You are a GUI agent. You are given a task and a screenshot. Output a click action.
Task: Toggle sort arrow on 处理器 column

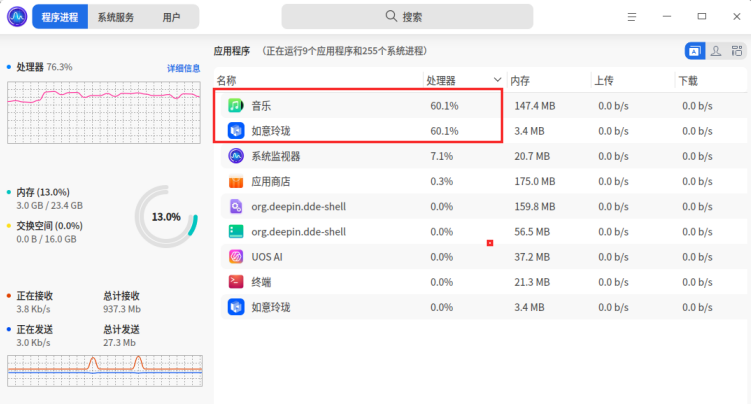point(497,80)
